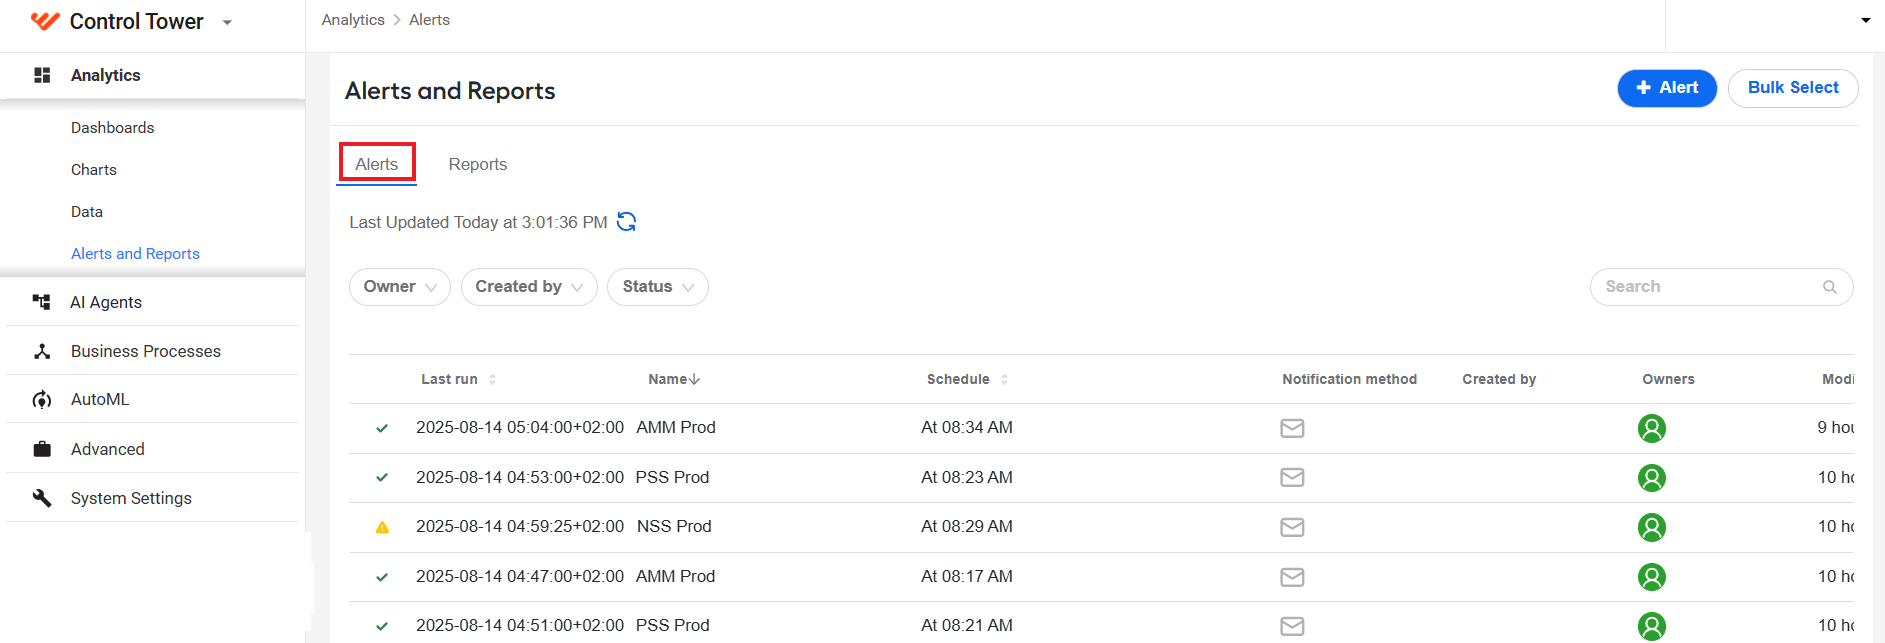Click the Bulk Select button

[1793, 88]
